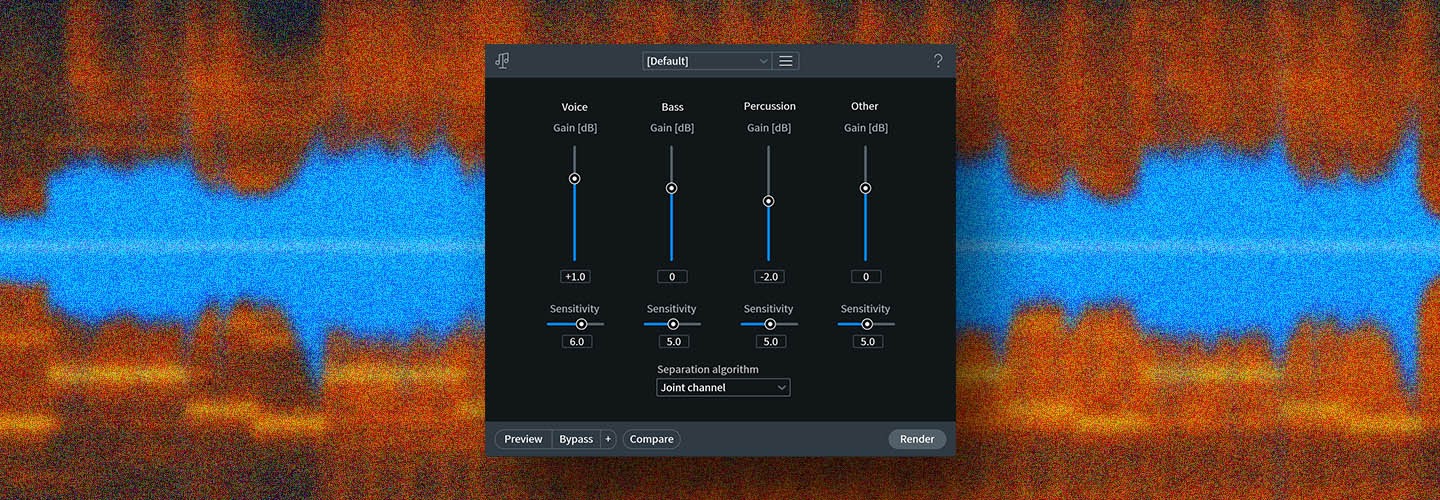1440x500 pixels.
Task: Click the Other column heading
Action: (865, 106)
